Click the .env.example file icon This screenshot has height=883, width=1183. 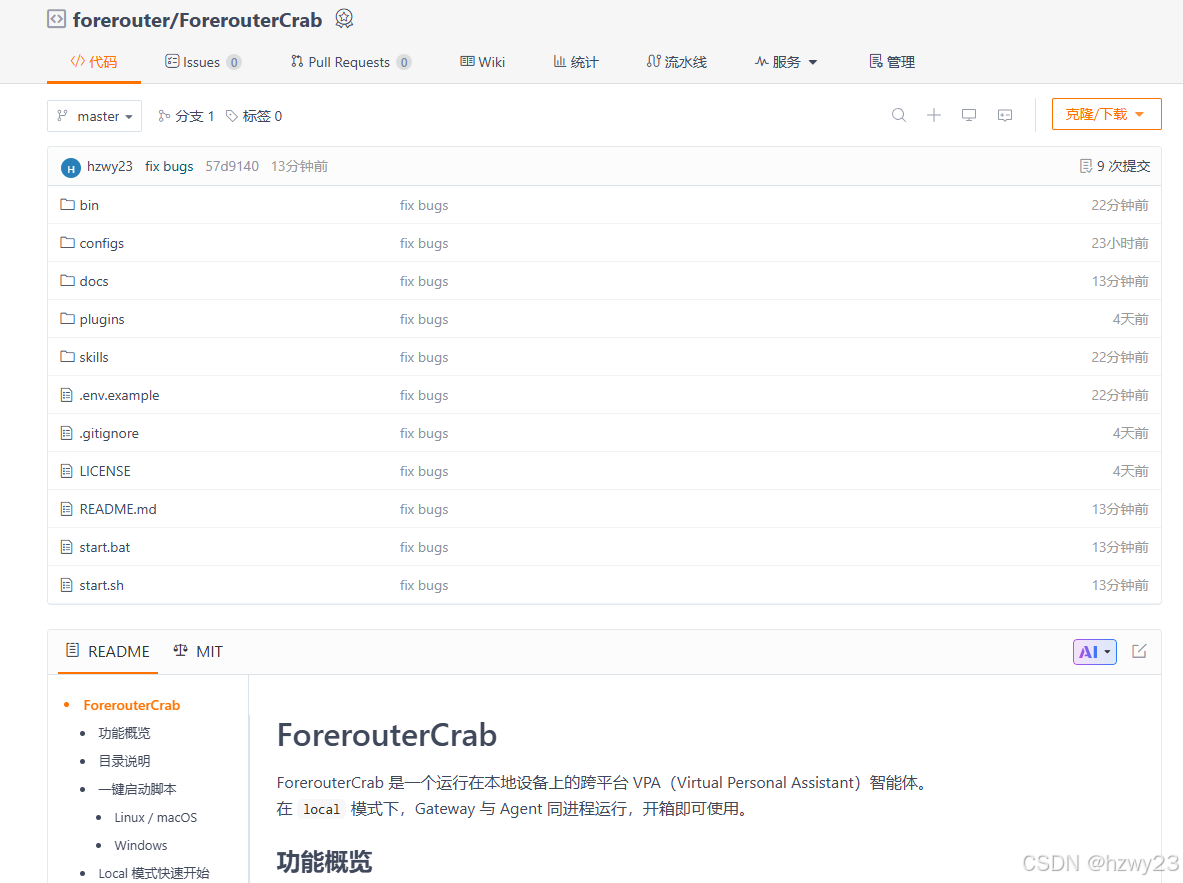click(x=66, y=395)
